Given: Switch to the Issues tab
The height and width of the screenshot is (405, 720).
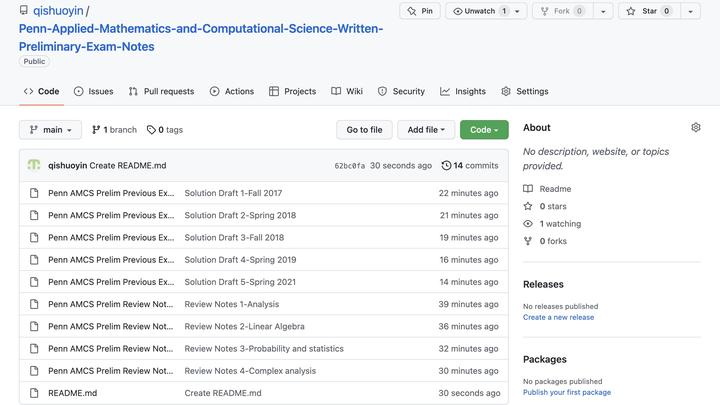Looking at the screenshot, I should tap(92, 91).
